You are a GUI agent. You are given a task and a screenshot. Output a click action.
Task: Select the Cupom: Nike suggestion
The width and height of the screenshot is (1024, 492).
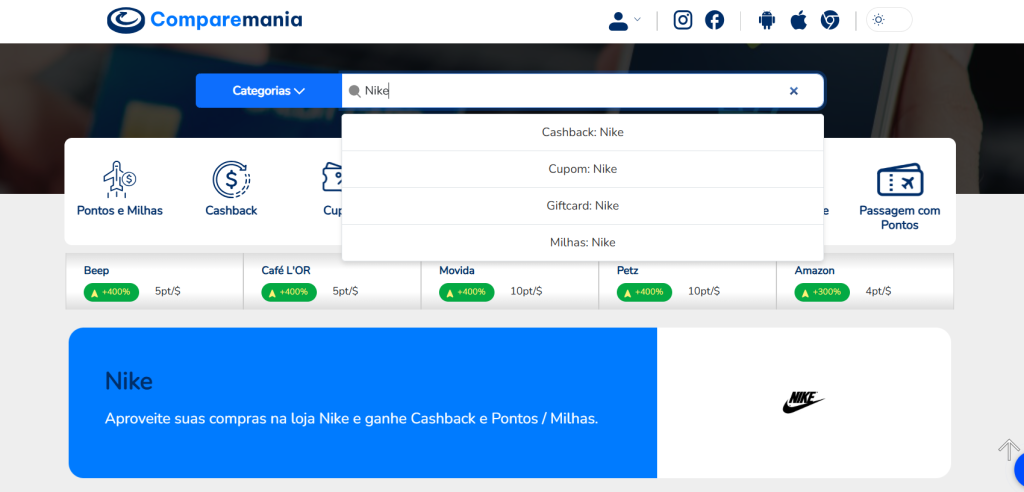click(x=582, y=169)
